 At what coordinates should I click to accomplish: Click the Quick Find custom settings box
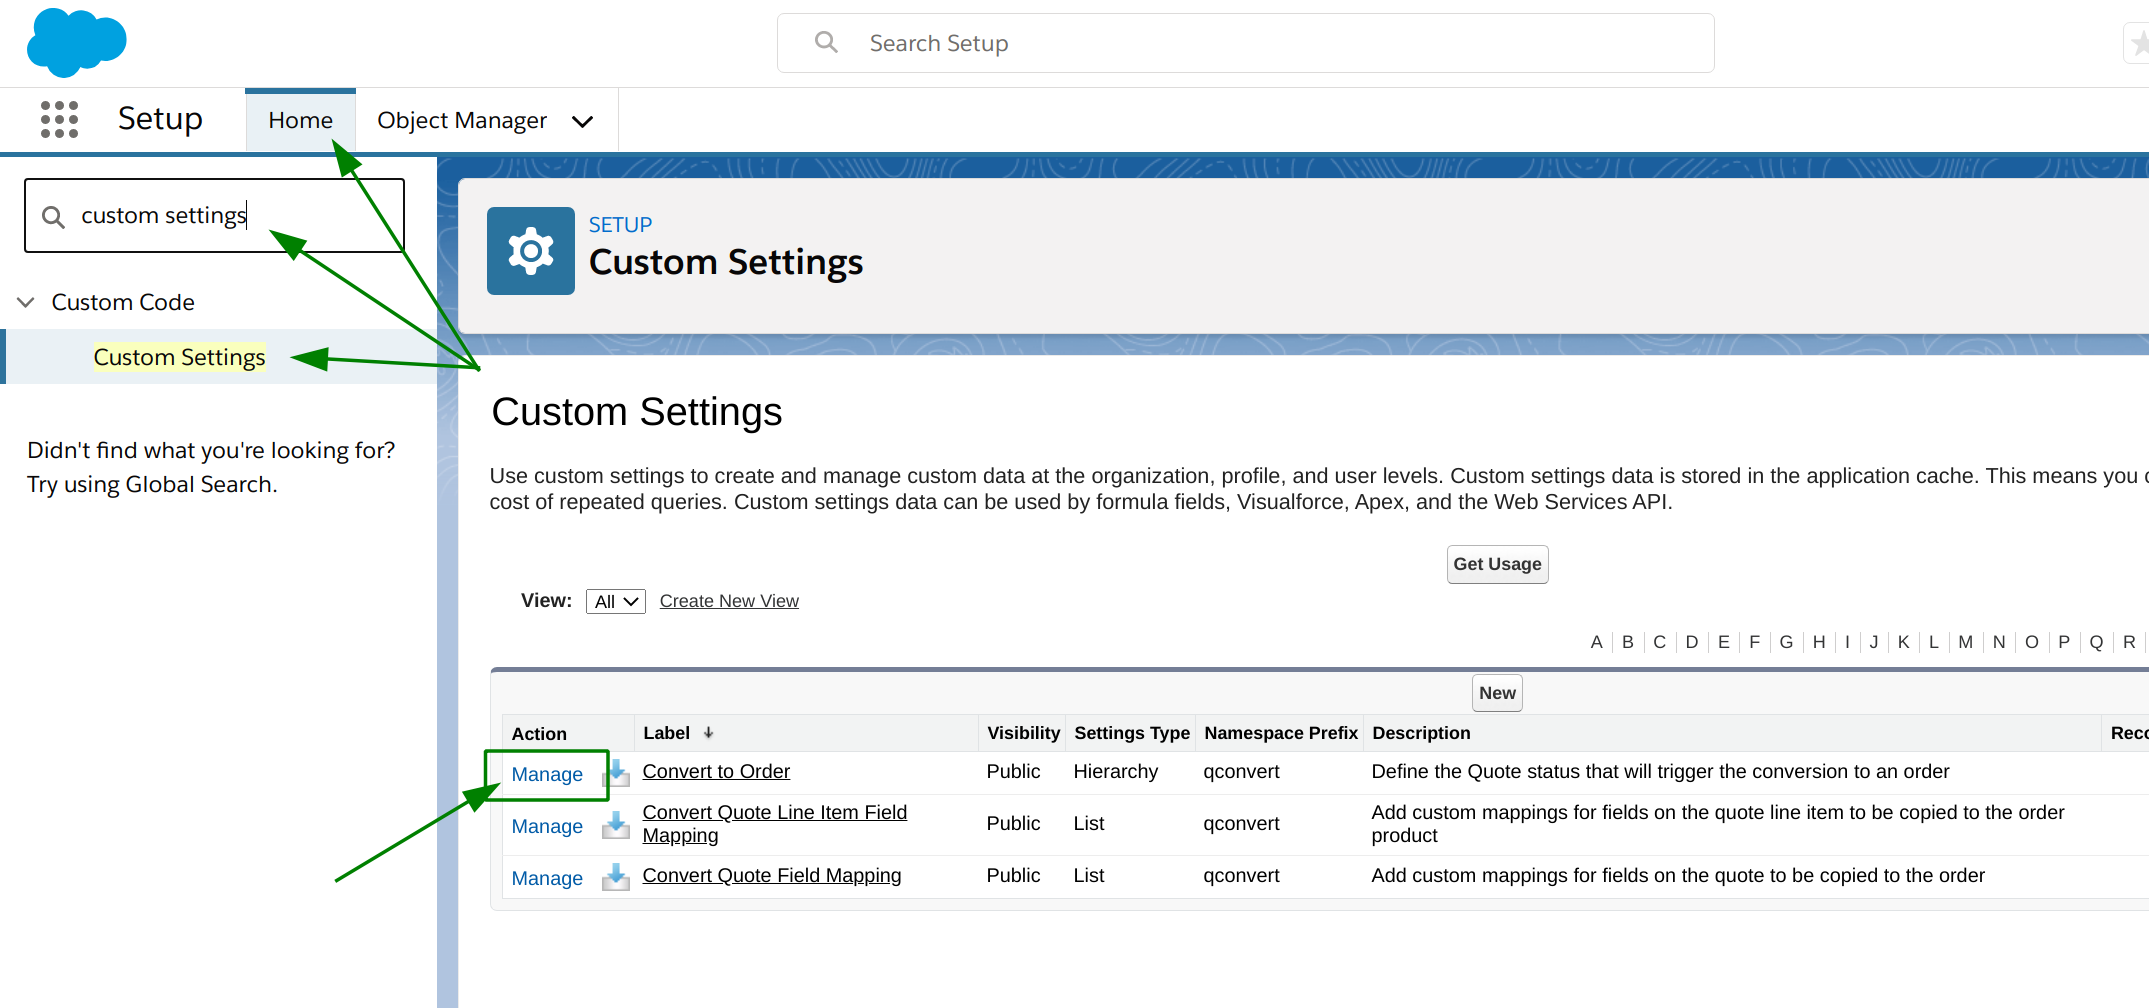click(214, 216)
